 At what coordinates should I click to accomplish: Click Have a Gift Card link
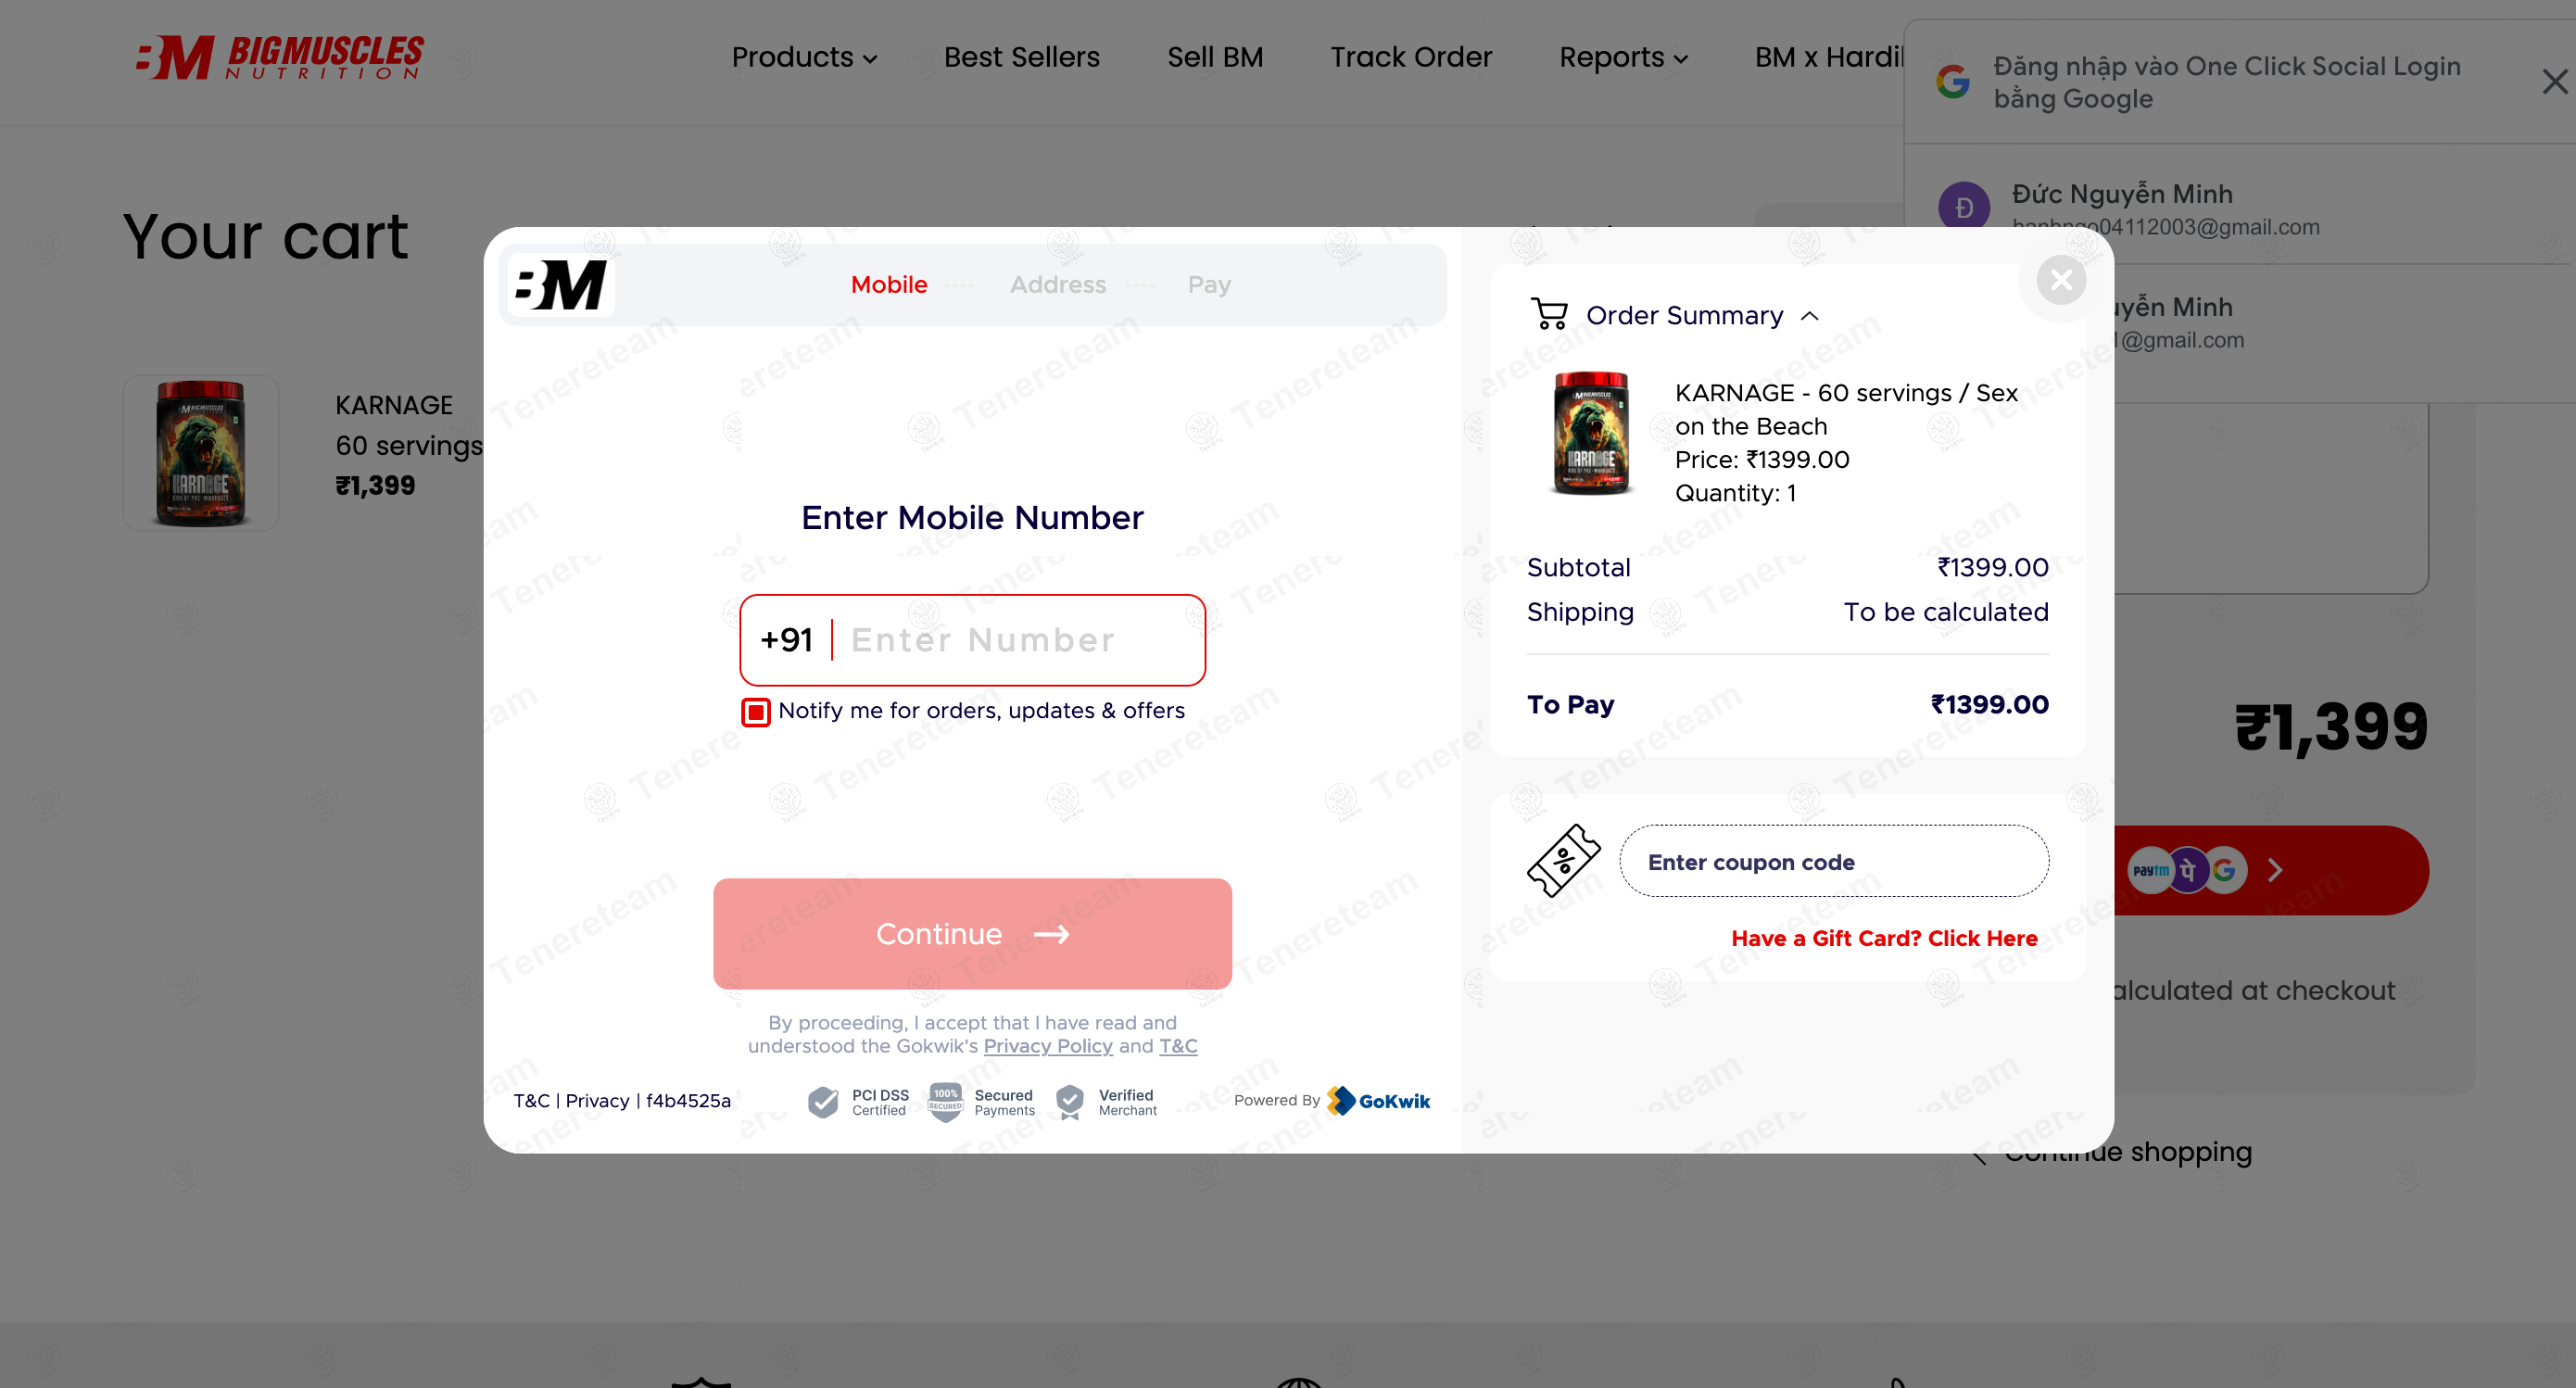coord(1884,938)
